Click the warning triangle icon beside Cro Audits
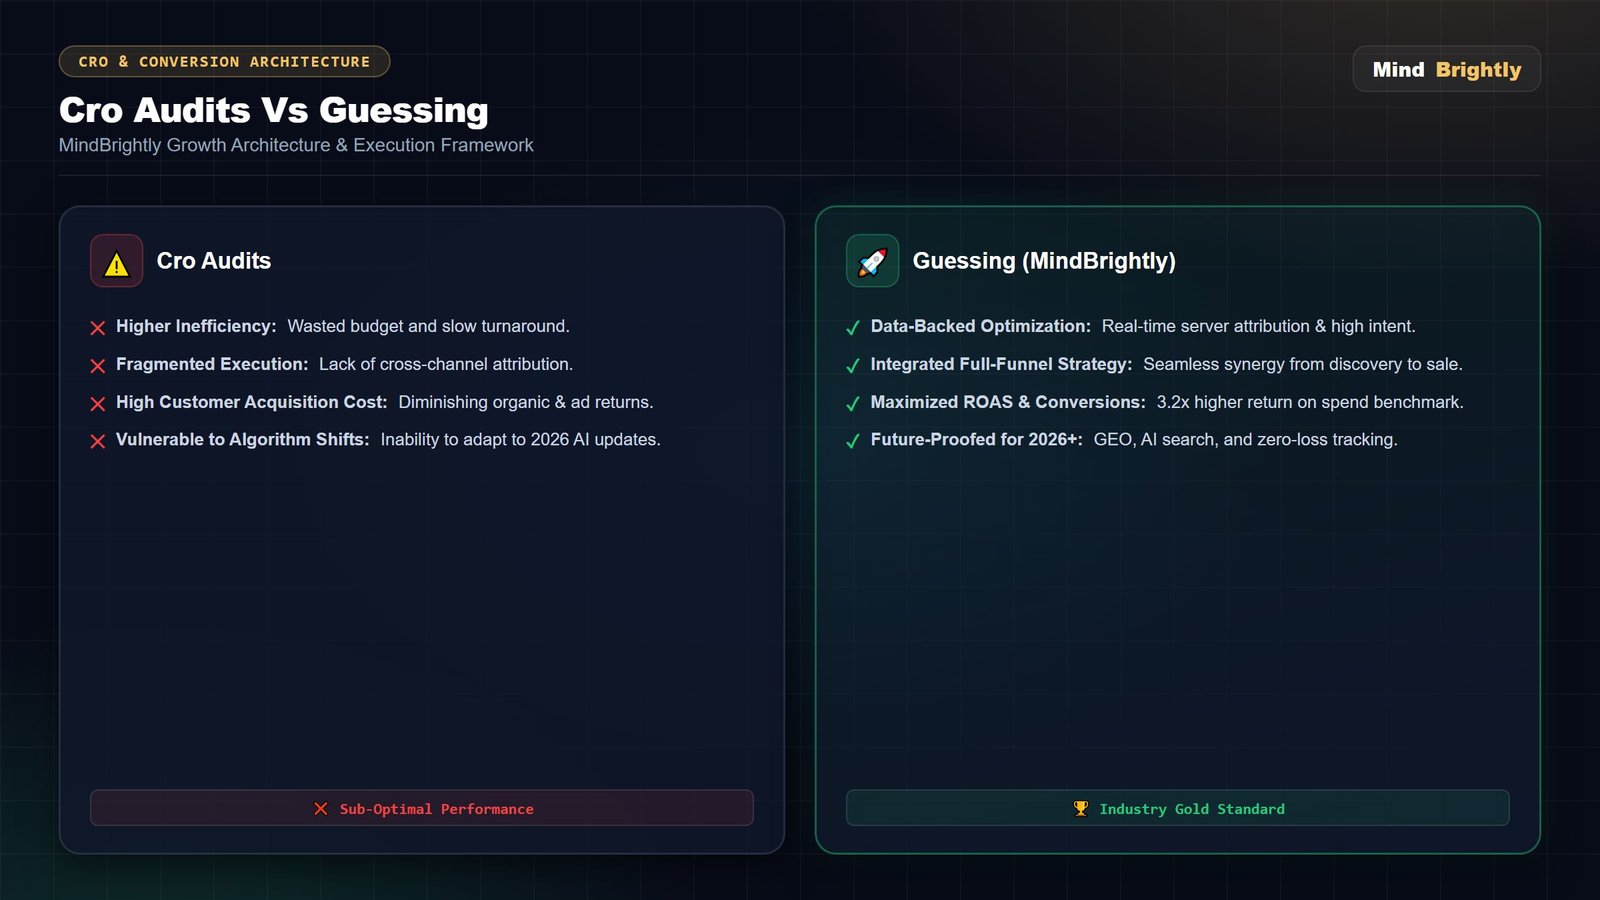This screenshot has height=900, width=1600. (x=117, y=261)
